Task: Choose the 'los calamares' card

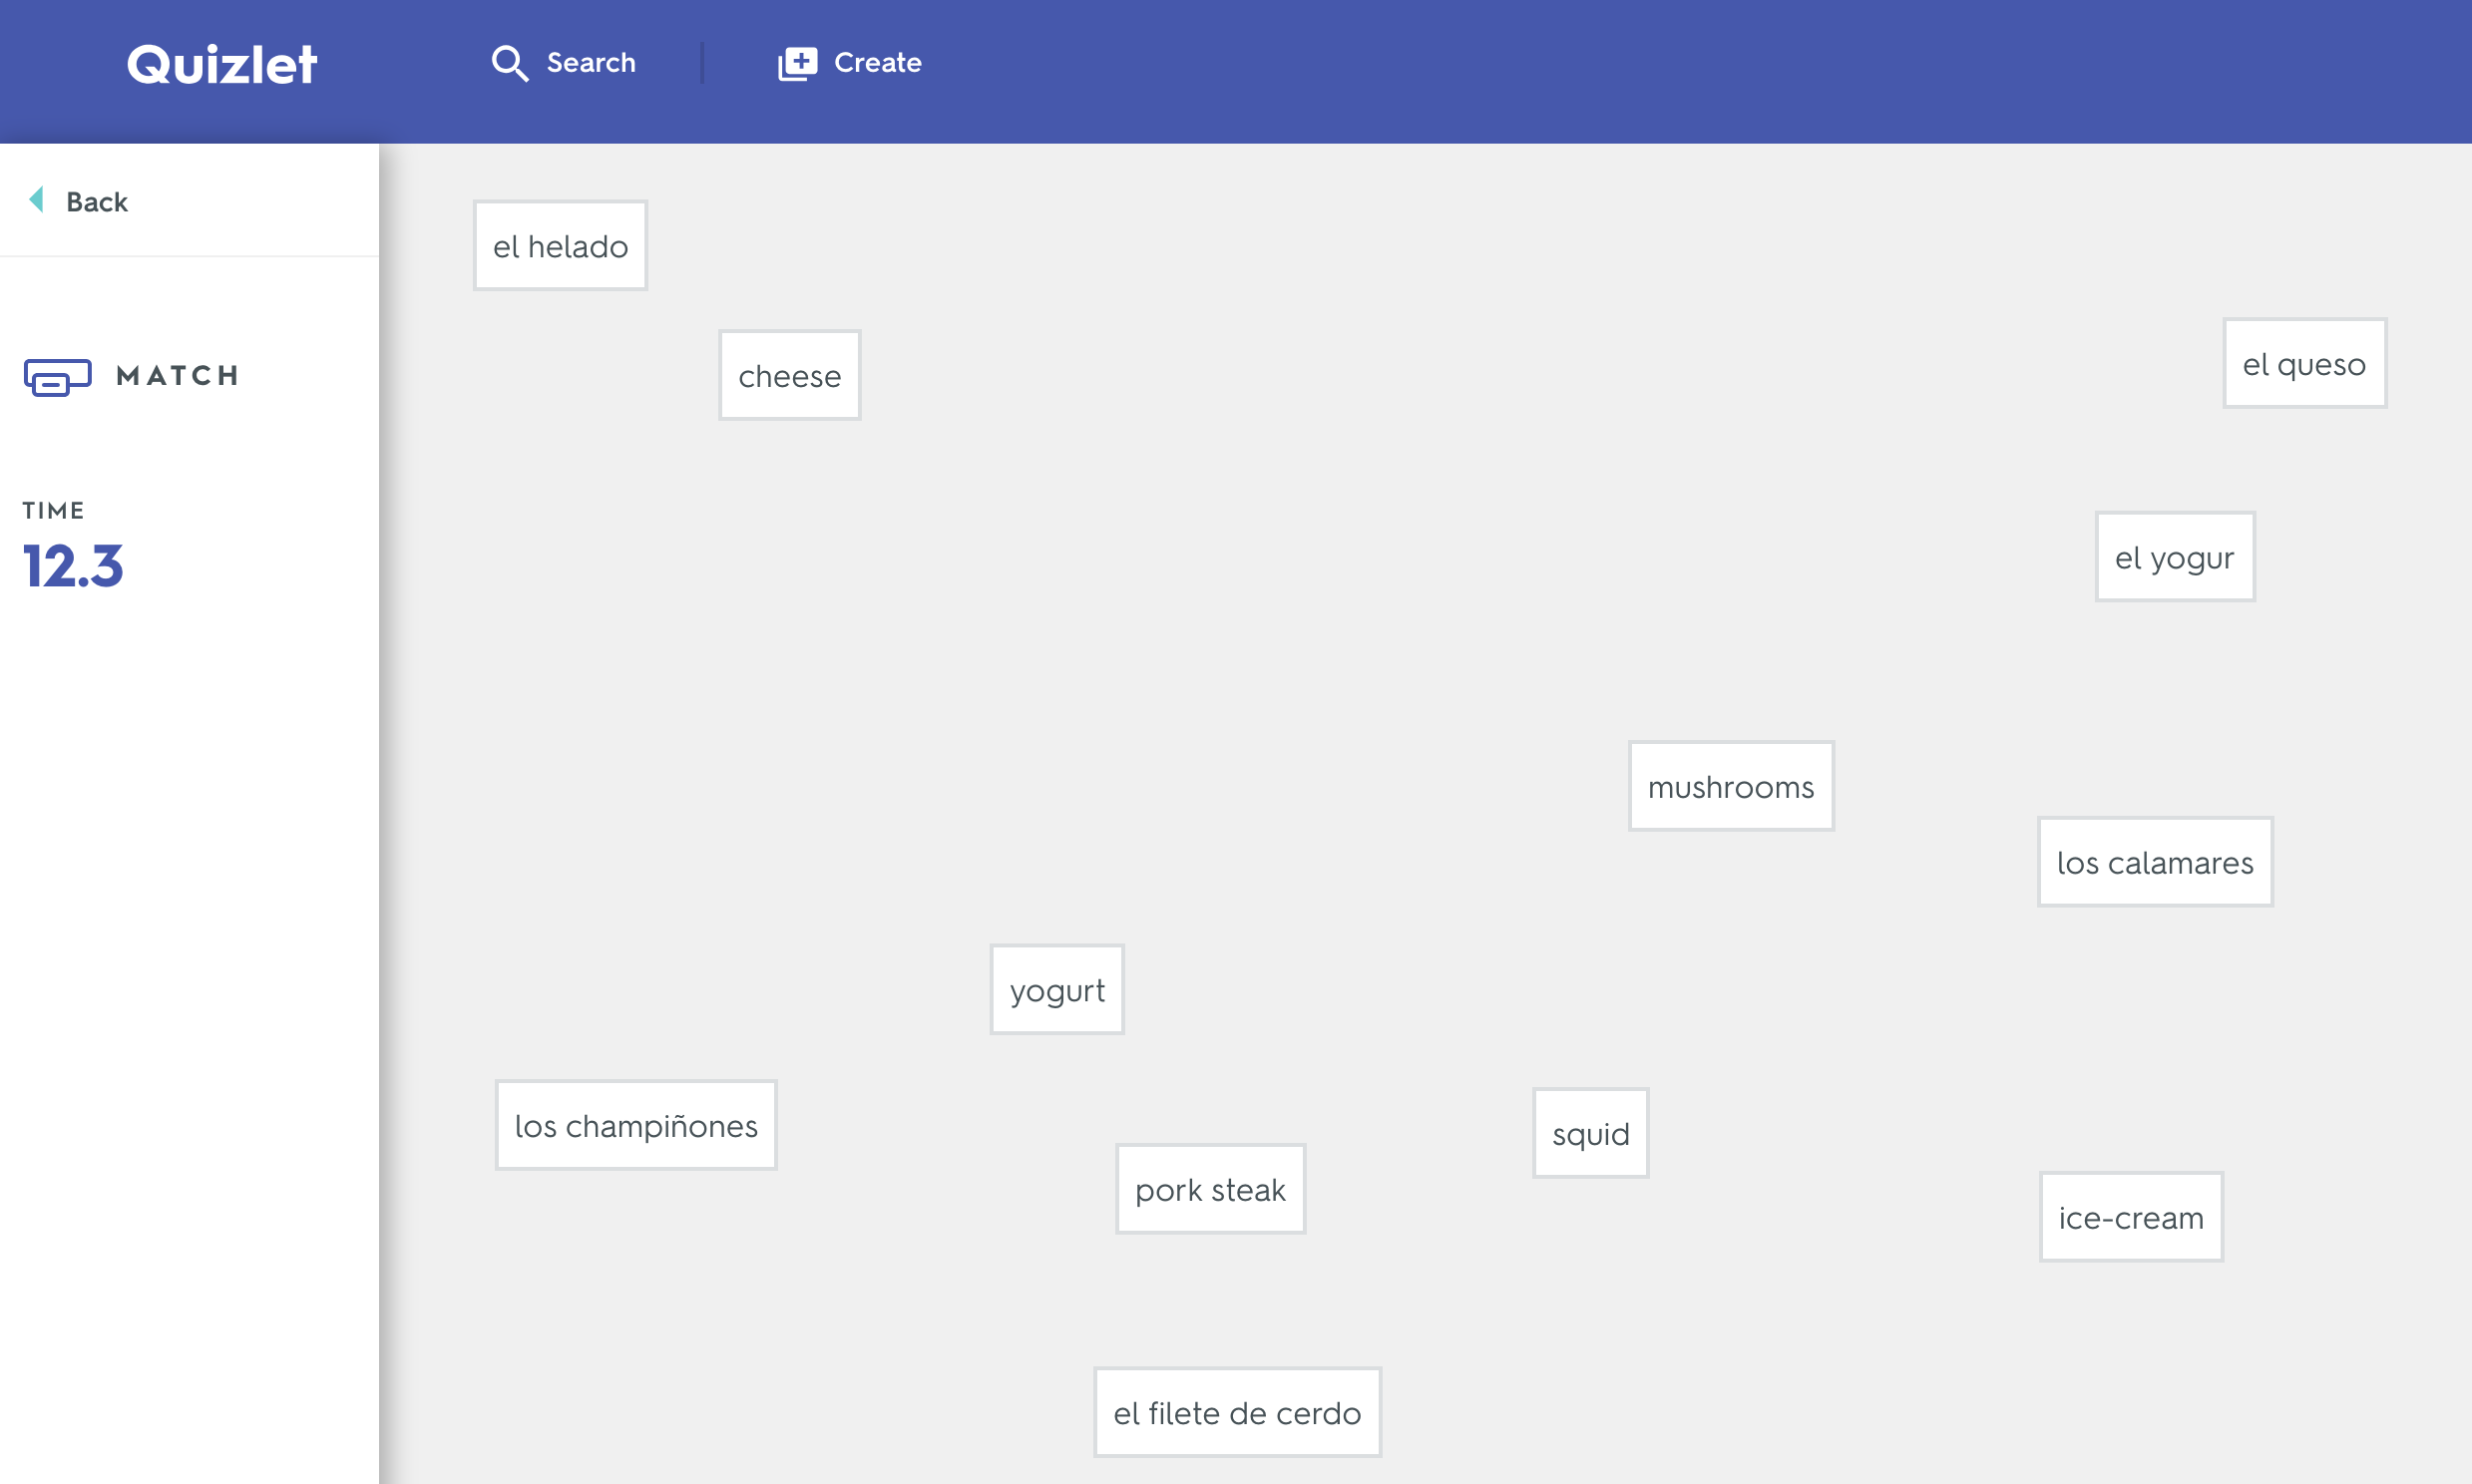Action: tap(2155, 863)
